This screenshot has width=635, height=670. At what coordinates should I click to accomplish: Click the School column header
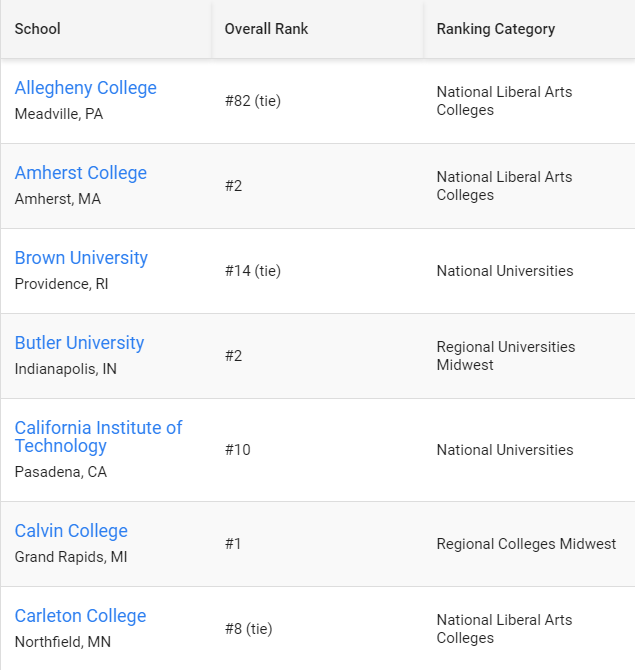click(x=38, y=29)
